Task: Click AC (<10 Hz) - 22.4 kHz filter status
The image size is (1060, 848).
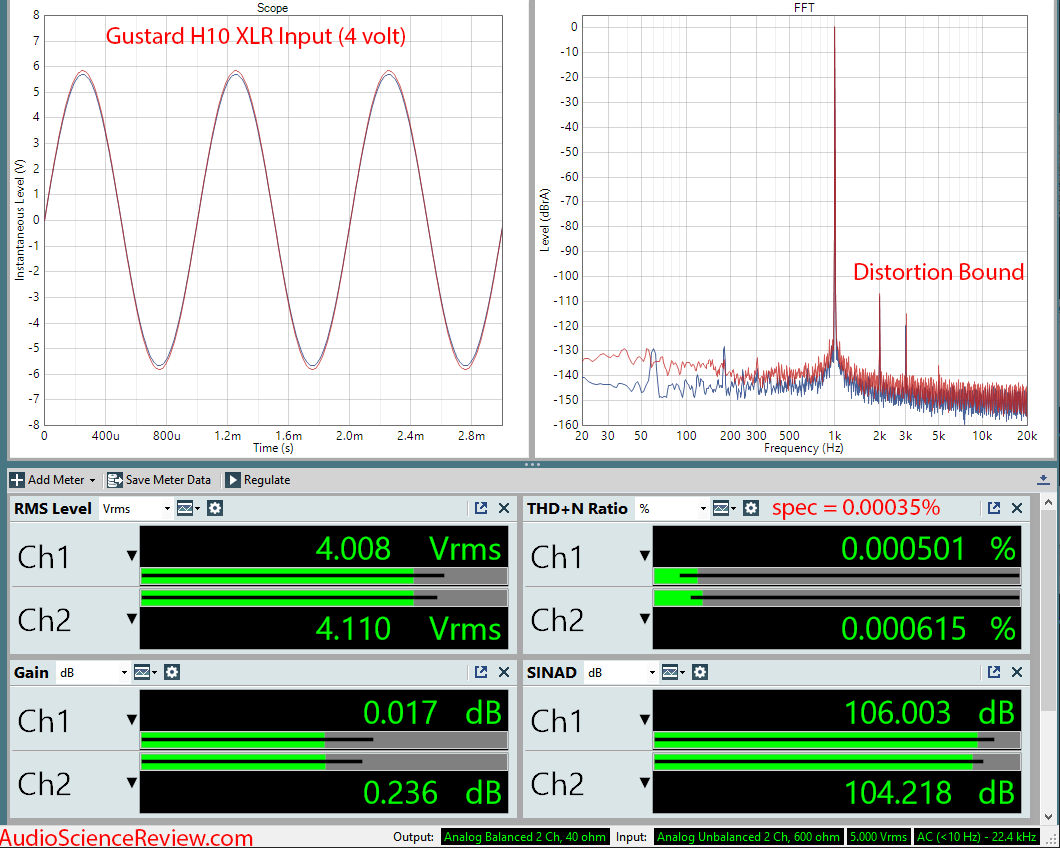Action: (x=976, y=837)
